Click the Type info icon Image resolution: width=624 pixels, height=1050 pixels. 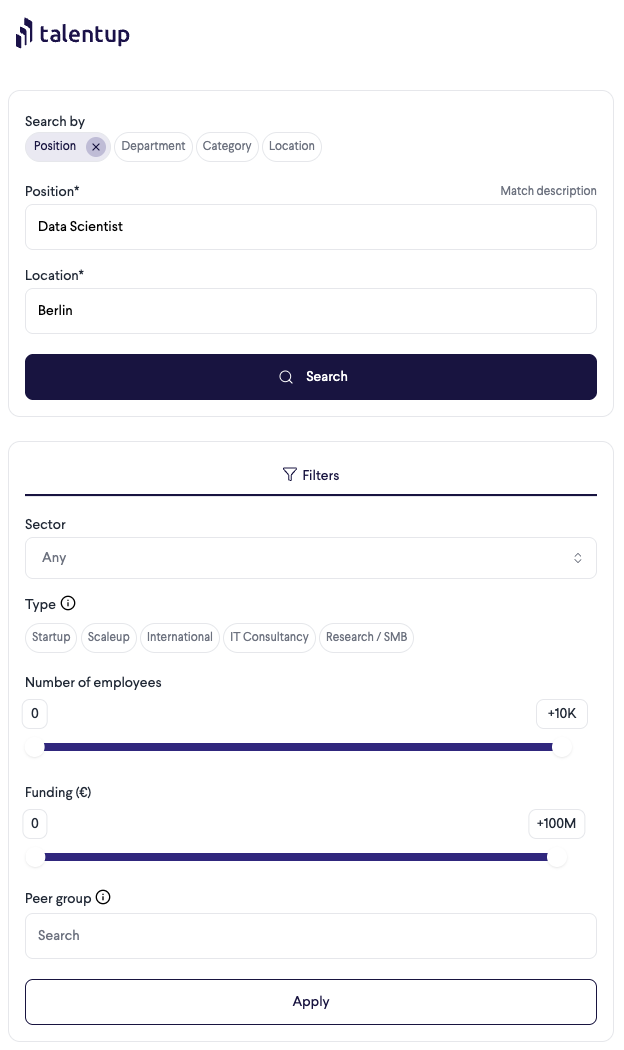[x=68, y=604]
